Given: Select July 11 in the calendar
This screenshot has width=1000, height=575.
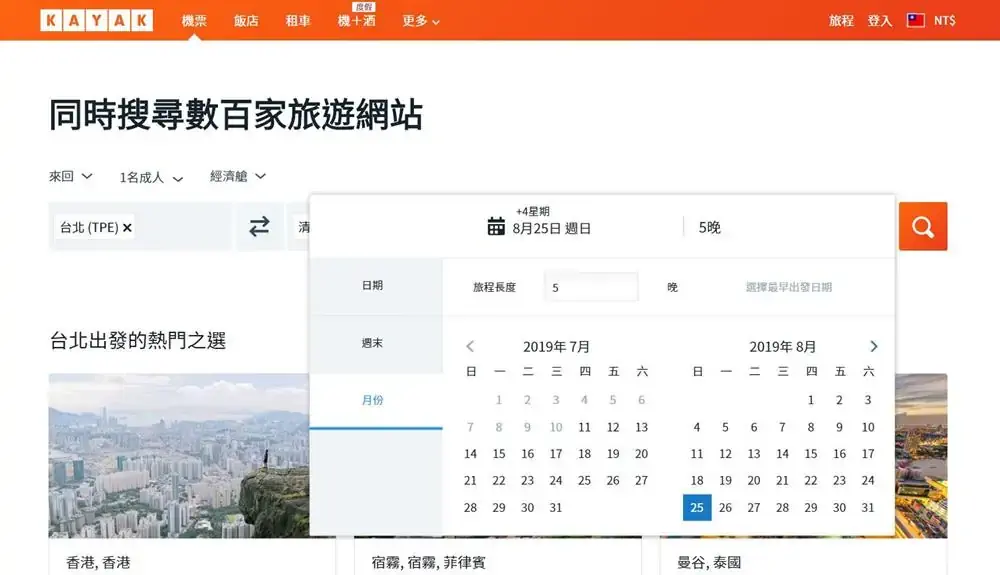Looking at the screenshot, I should point(584,427).
